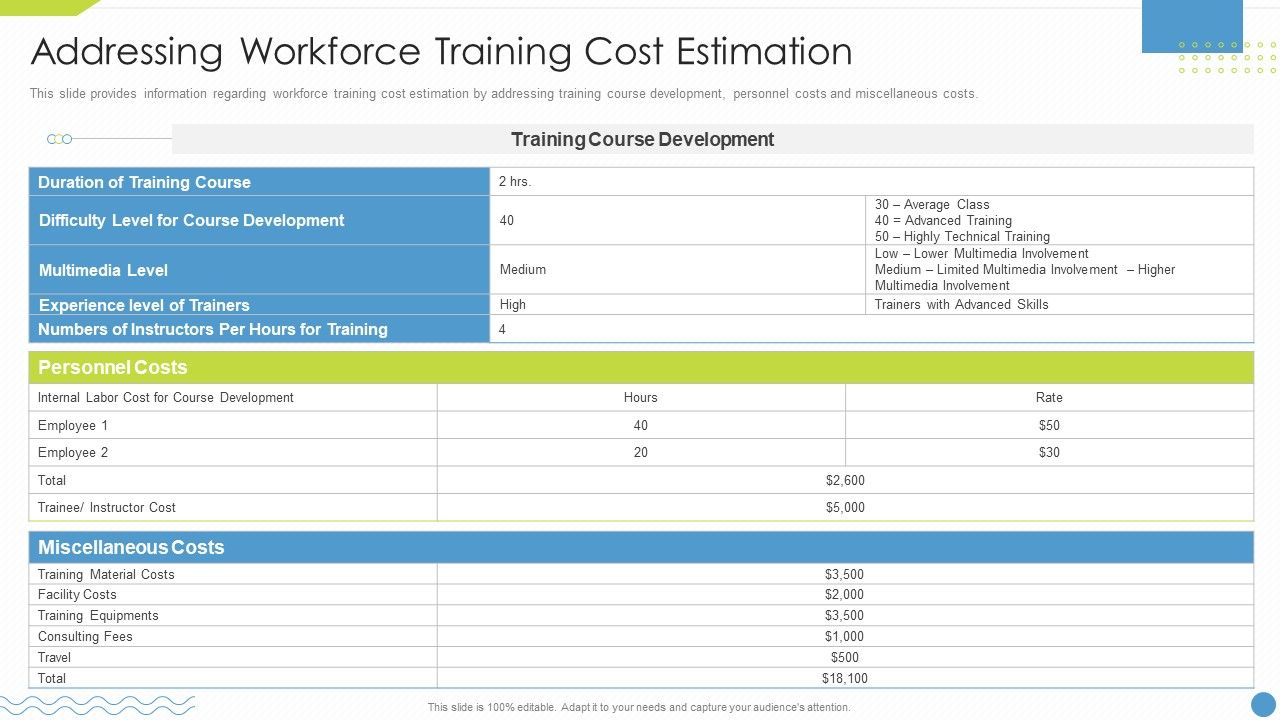Image resolution: width=1280 pixels, height=720 pixels.
Task: Click 'Experience level of Trainers' label
Action: pos(144,305)
